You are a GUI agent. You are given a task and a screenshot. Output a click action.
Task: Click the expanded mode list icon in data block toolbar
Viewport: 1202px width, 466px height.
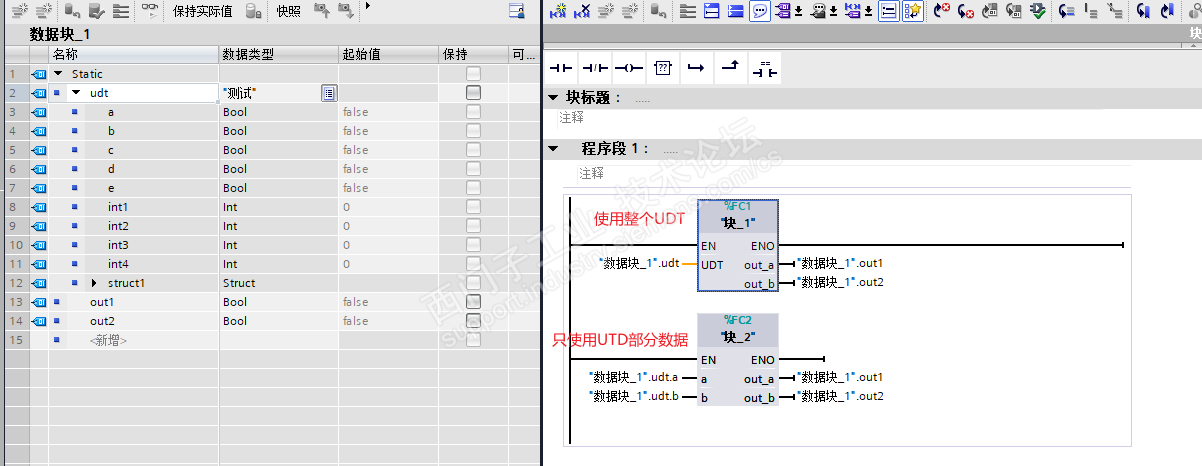click(x=121, y=11)
